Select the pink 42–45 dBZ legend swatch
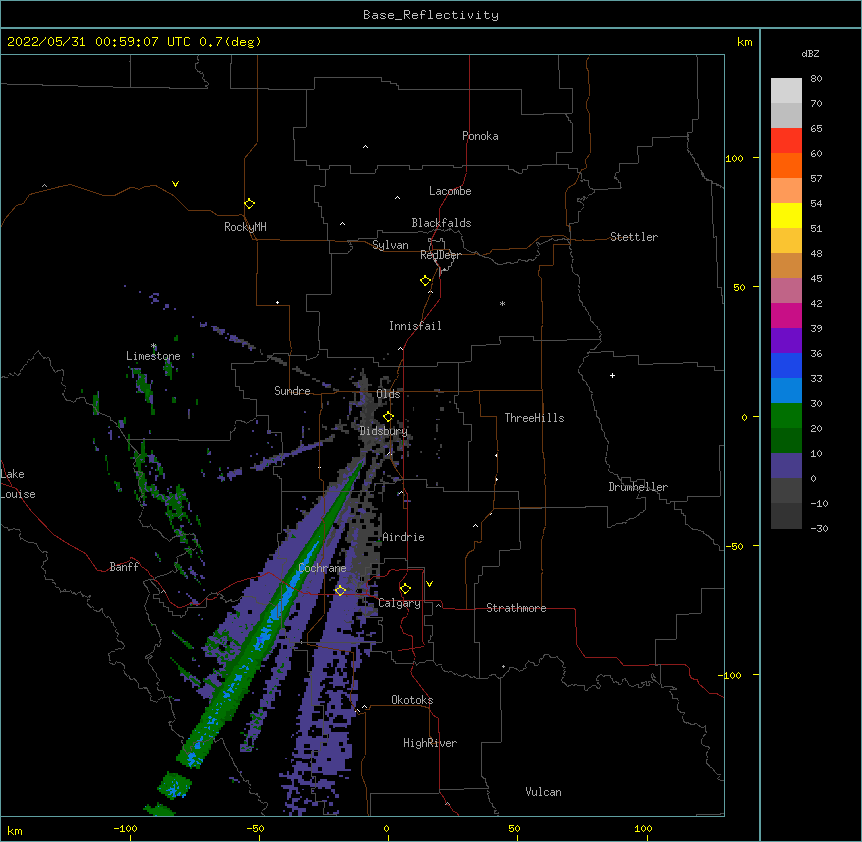The width and height of the screenshot is (862, 842). [x=786, y=291]
